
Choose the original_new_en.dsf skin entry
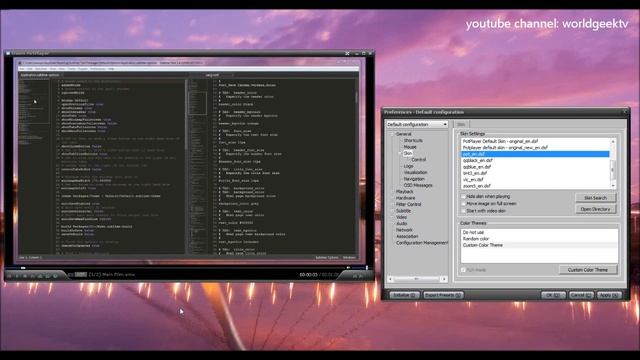pyautogui.click(x=535, y=148)
